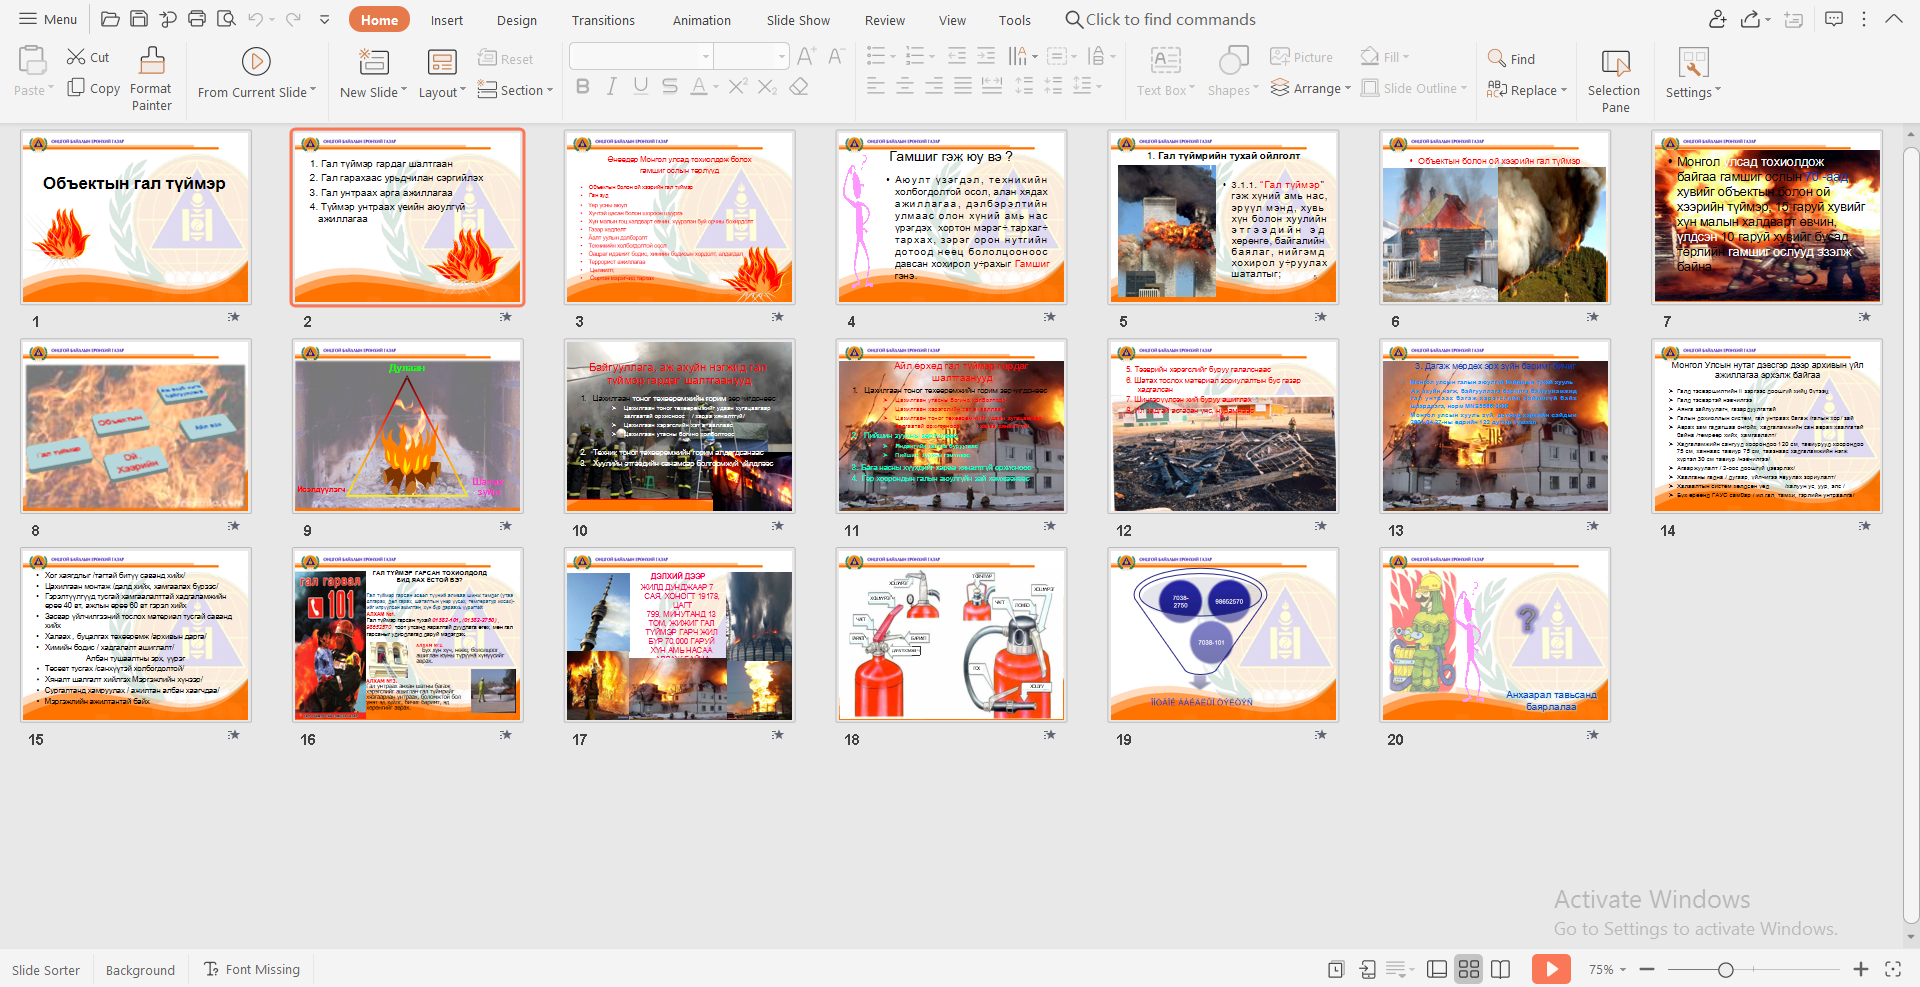1920x987 pixels.
Task: Click the Cut scissors icon
Action: 76,57
